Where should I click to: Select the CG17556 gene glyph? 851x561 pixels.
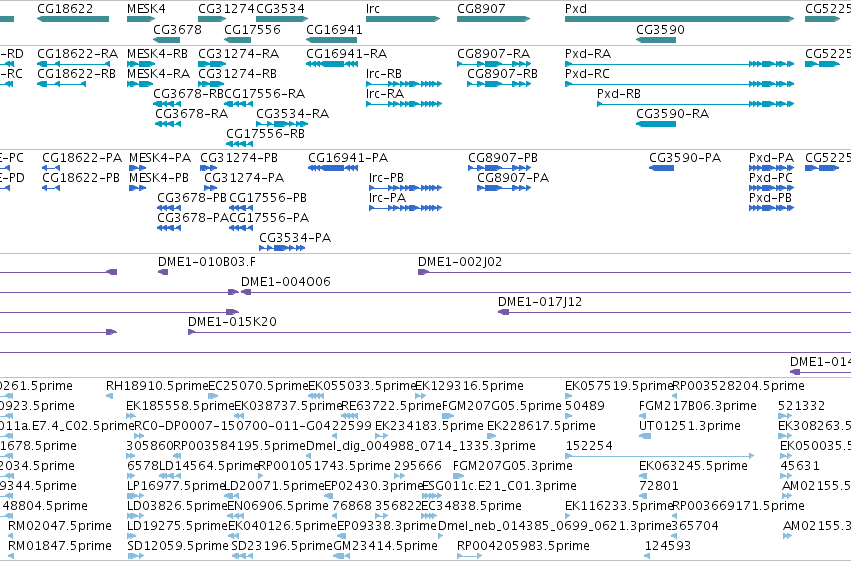[x=238, y=40]
